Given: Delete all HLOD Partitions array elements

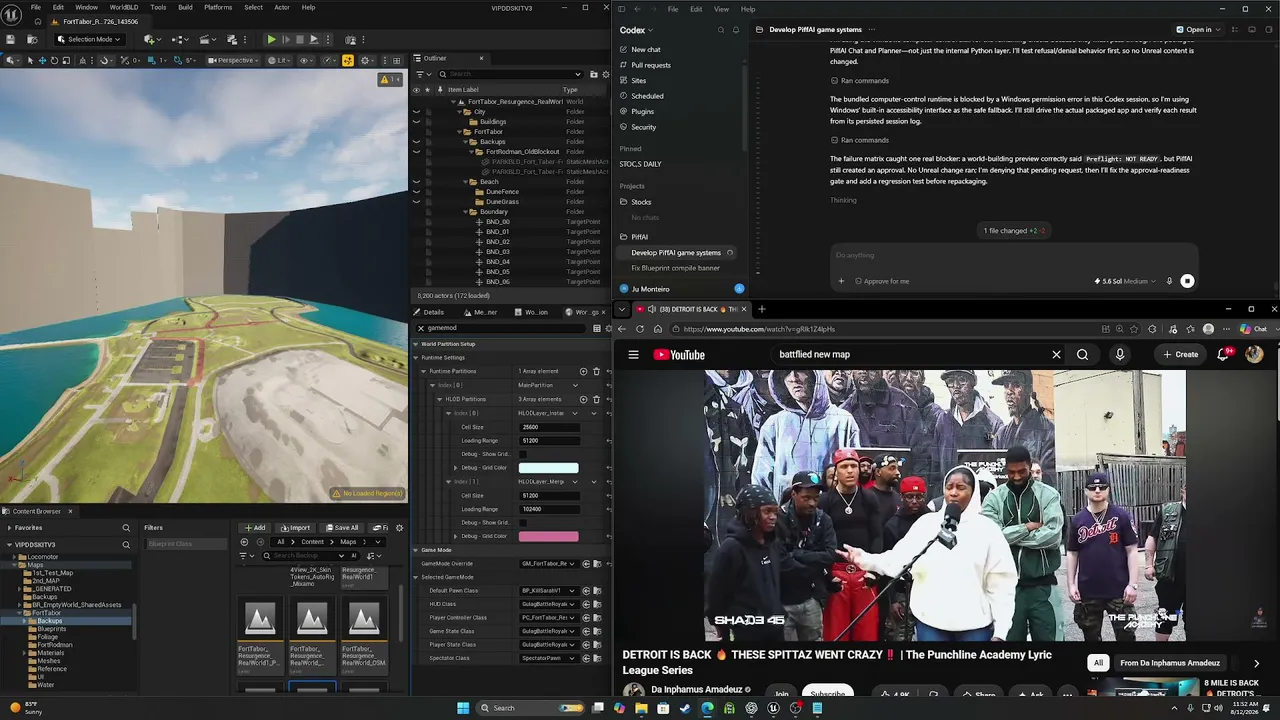Looking at the screenshot, I should 597,399.
